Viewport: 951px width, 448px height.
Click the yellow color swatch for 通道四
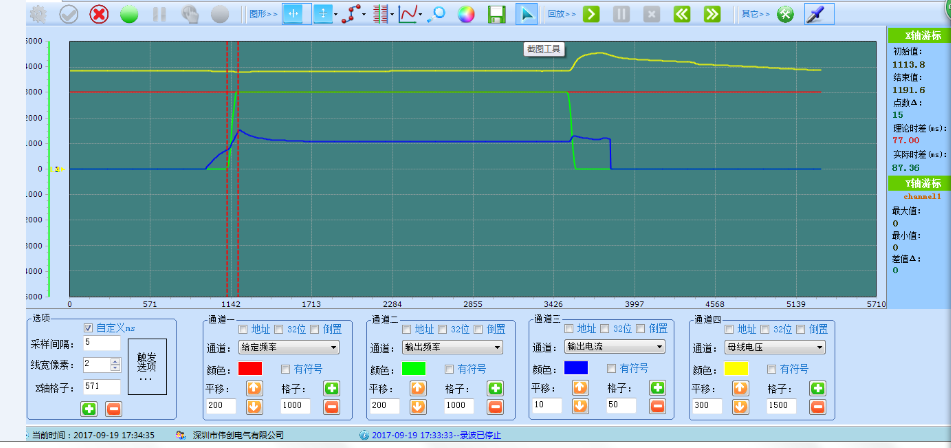tap(736, 369)
